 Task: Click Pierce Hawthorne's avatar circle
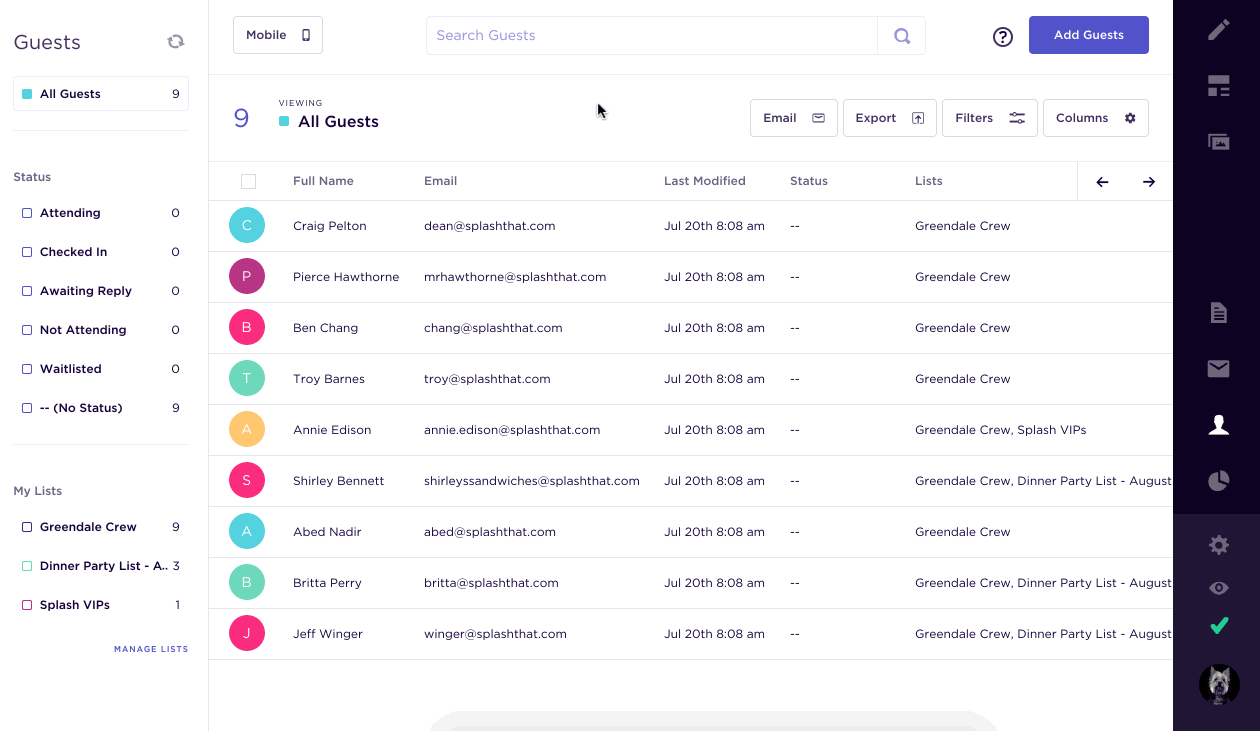point(247,277)
